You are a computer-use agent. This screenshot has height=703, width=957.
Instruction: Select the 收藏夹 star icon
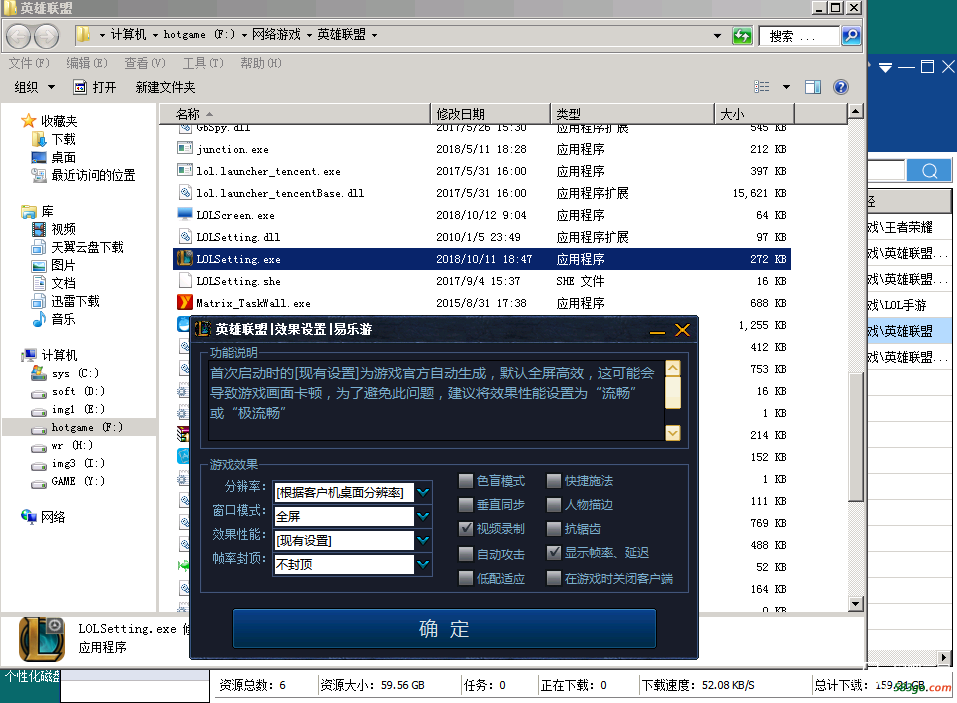click(x=28, y=121)
